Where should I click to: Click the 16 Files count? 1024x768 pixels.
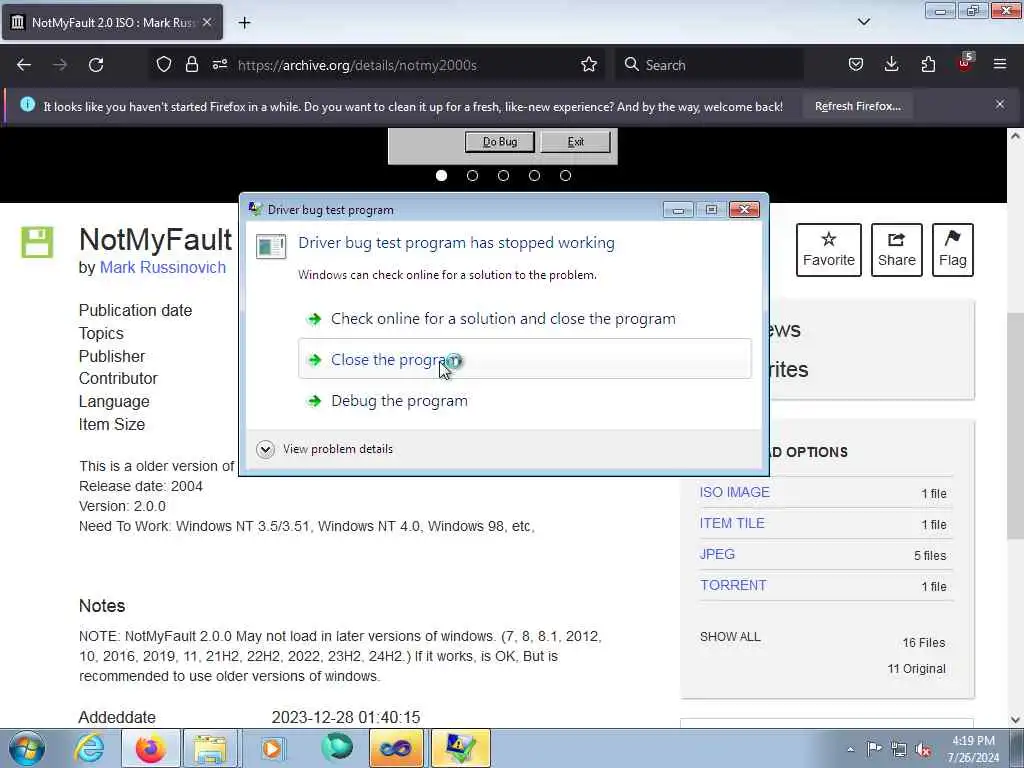923,643
